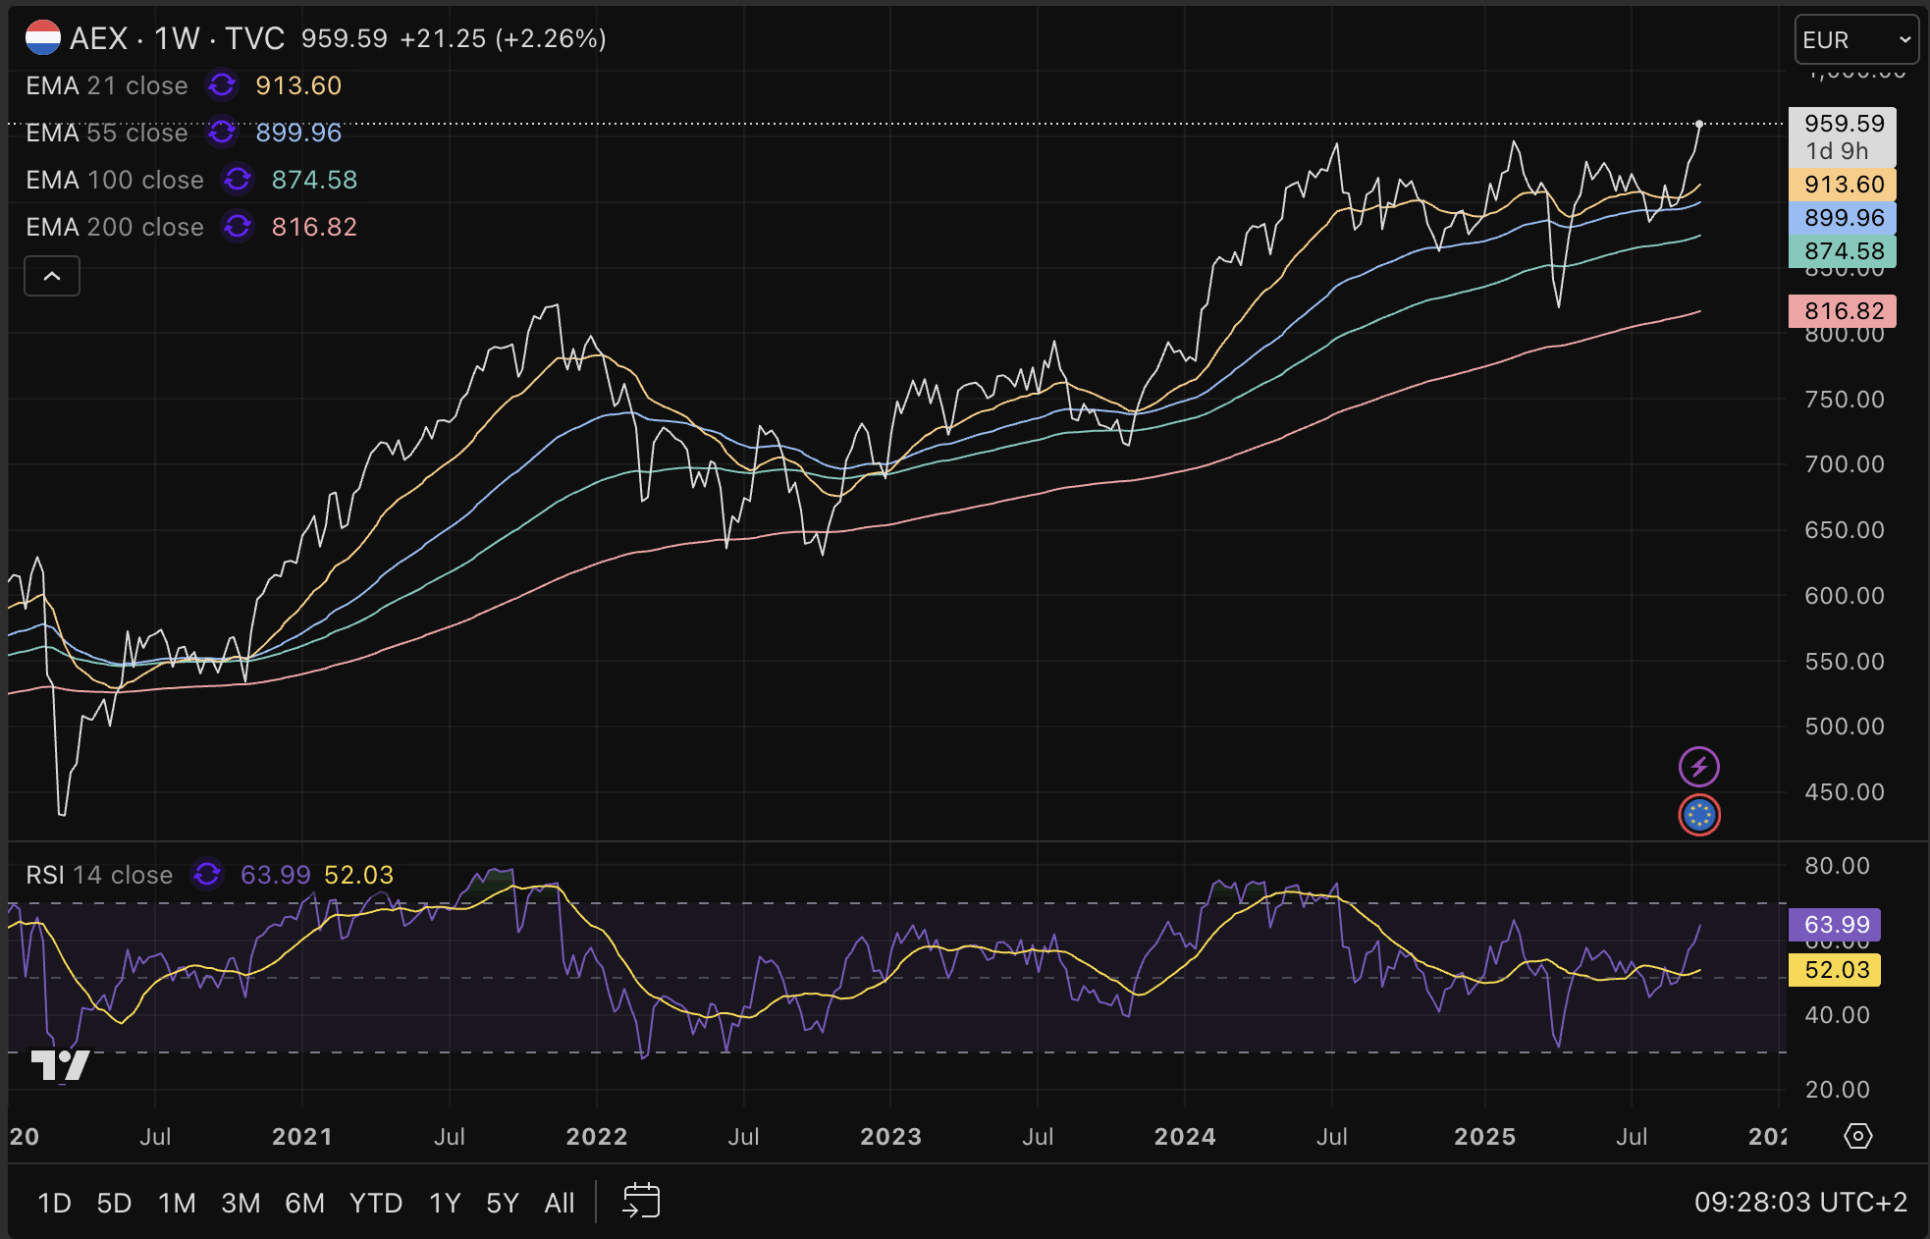Viewport: 1930px width, 1239px height.
Task: Select the 1D time range
Action: 54,1202
